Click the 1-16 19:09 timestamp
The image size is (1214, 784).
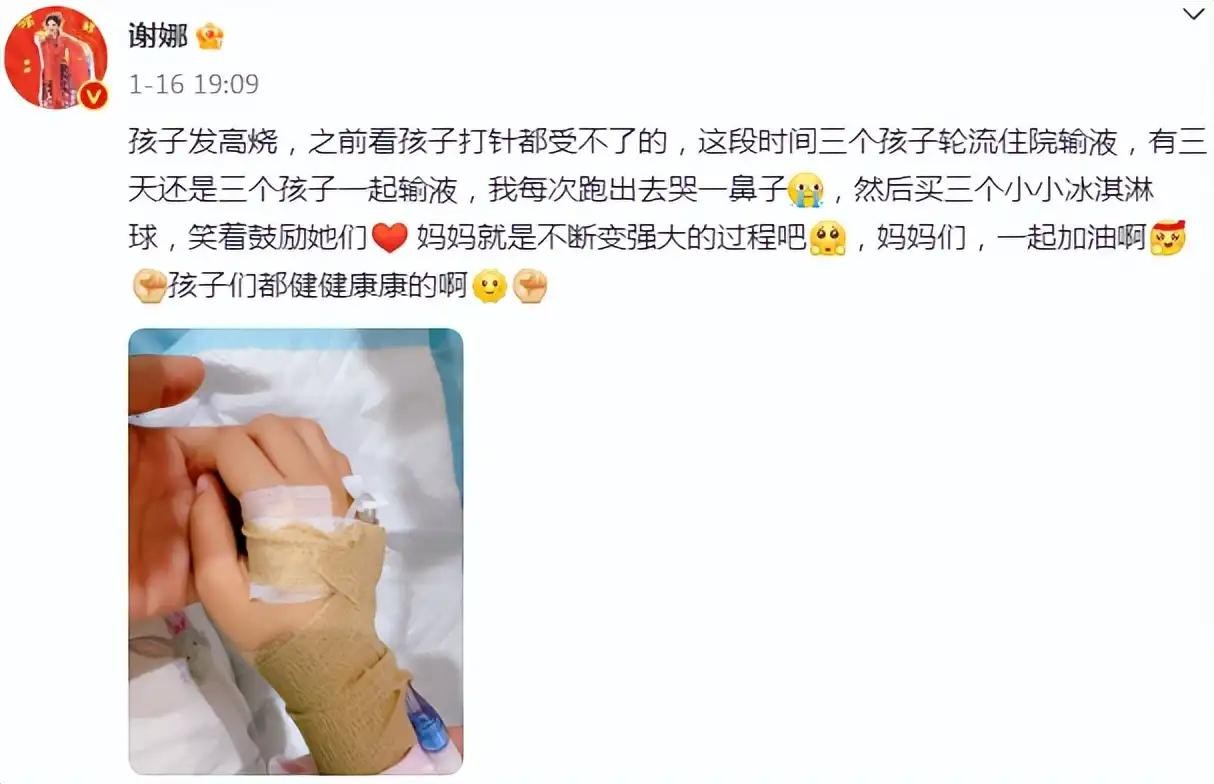point(193,84)
